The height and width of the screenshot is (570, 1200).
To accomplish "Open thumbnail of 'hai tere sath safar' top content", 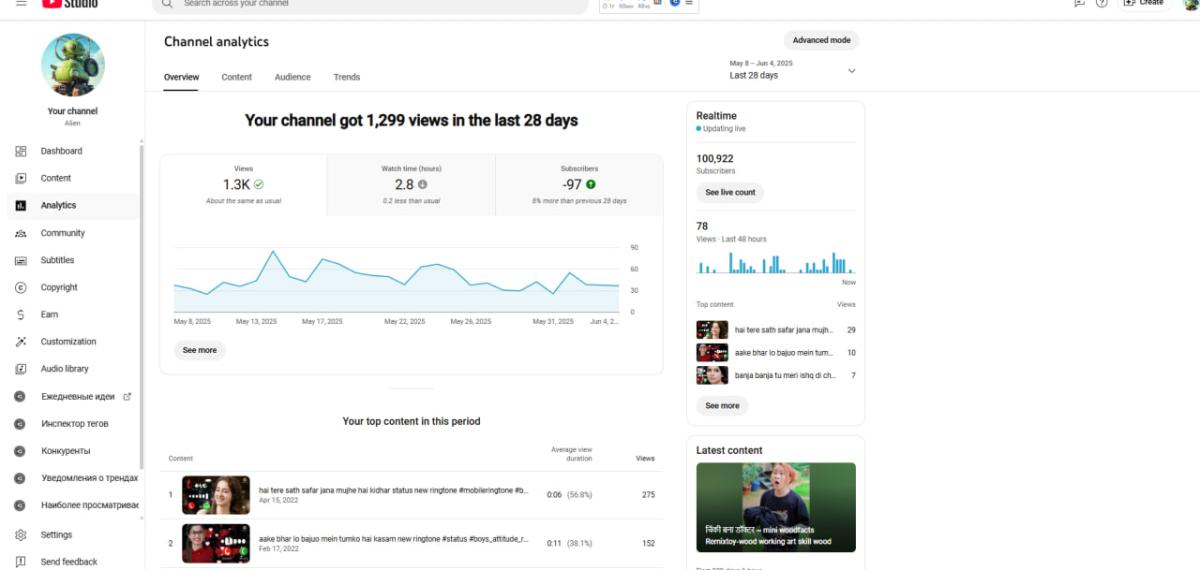I will click(216, 495).
